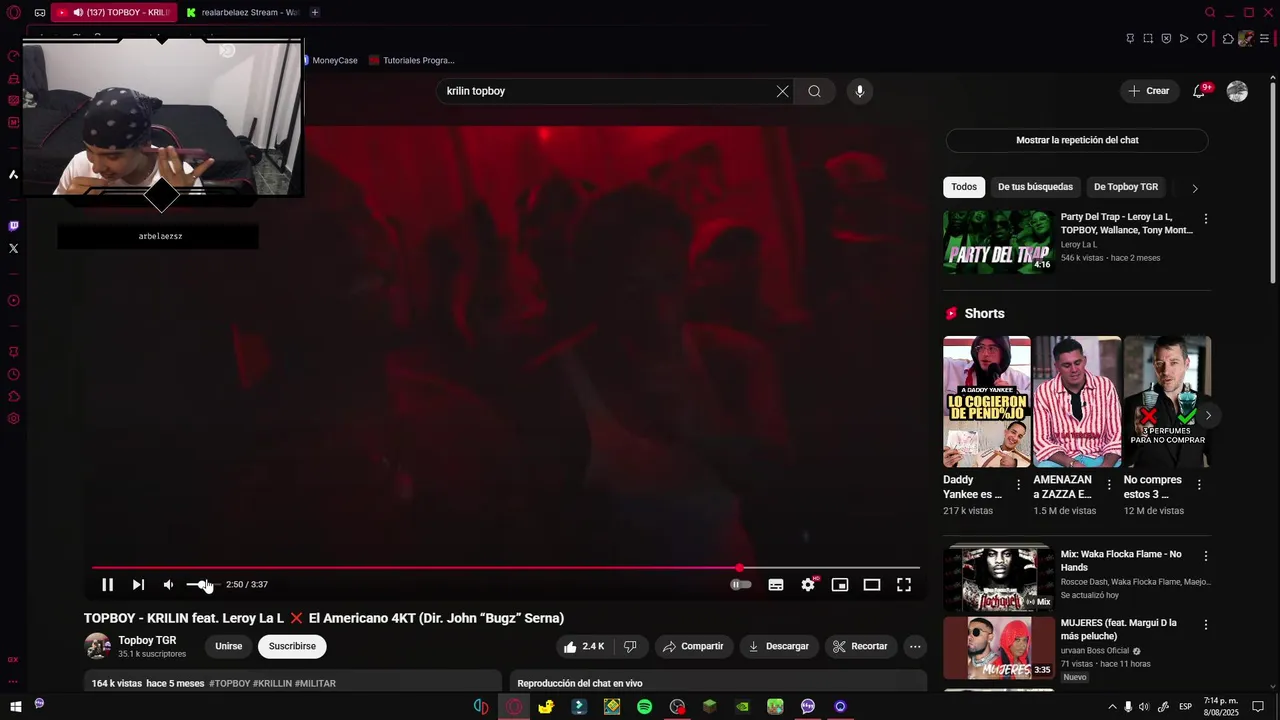Open options for Waka Flocka Flame mix
Viewport: 1280px width, 720px height.
click(1205, 556)
